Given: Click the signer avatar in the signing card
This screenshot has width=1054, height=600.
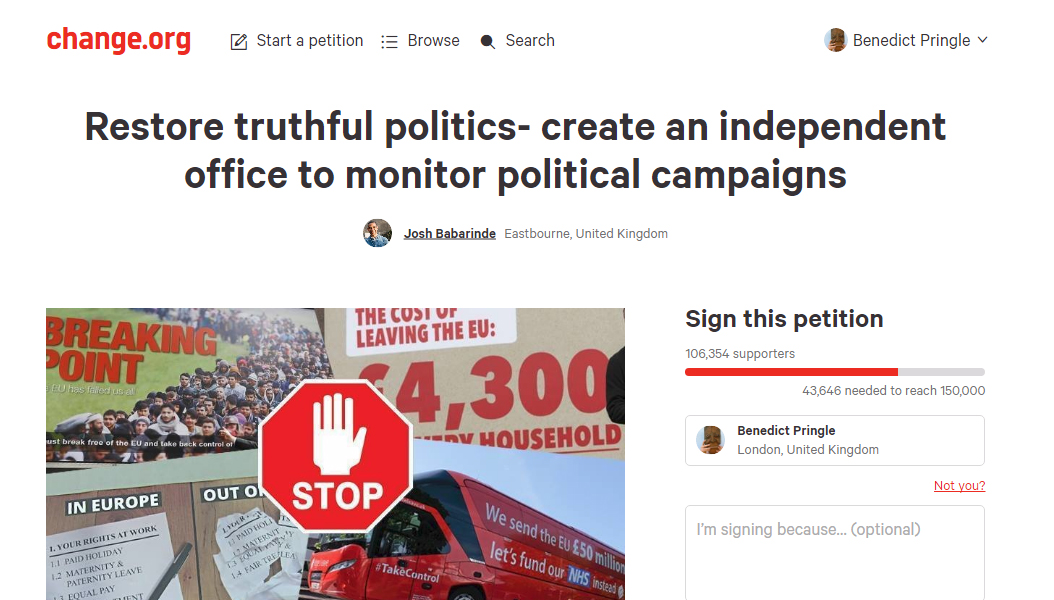Looking at the screenshot, I should coord(711,440).
